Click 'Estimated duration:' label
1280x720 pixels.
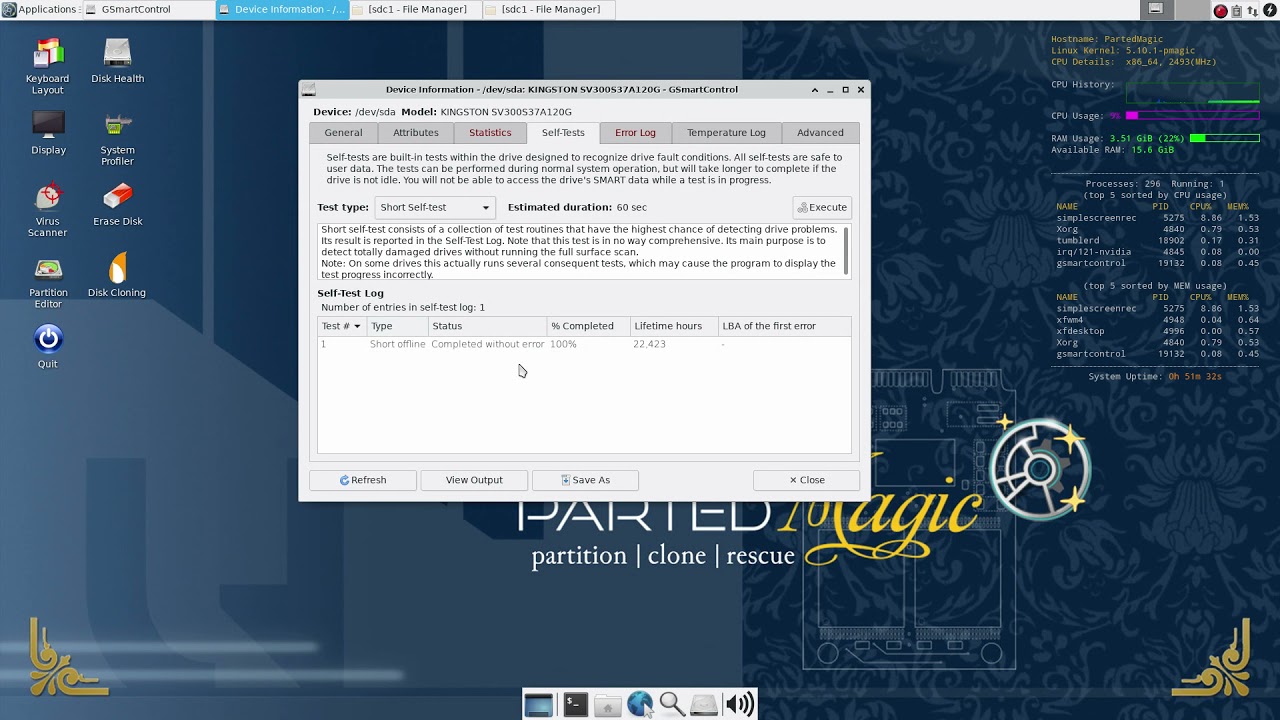pyautogui.click(x=560, y=207)
